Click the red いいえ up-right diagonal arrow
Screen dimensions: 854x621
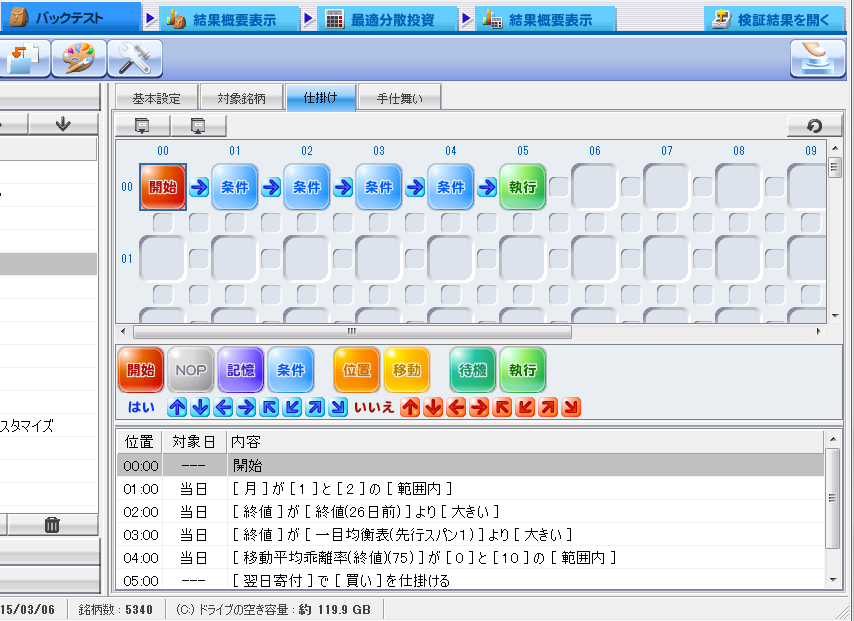click(548, 407)
